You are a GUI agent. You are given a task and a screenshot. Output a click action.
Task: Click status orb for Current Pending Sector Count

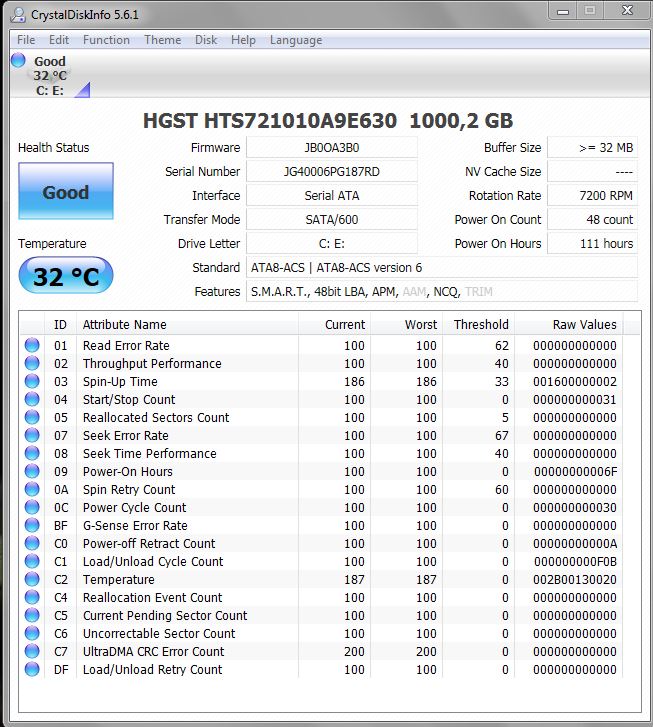32,615
